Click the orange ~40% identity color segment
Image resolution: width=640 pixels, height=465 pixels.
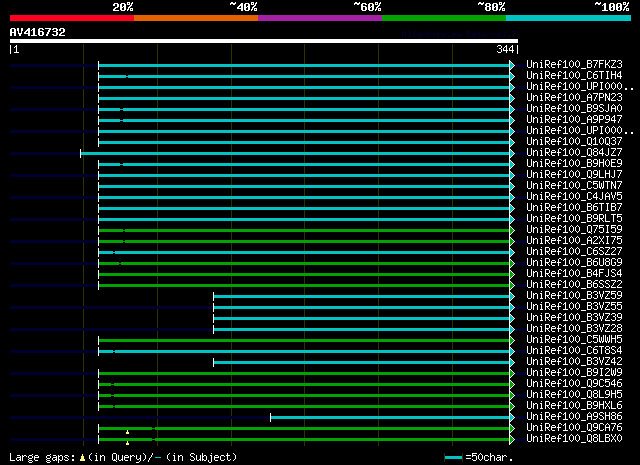[x=196, y=18]
